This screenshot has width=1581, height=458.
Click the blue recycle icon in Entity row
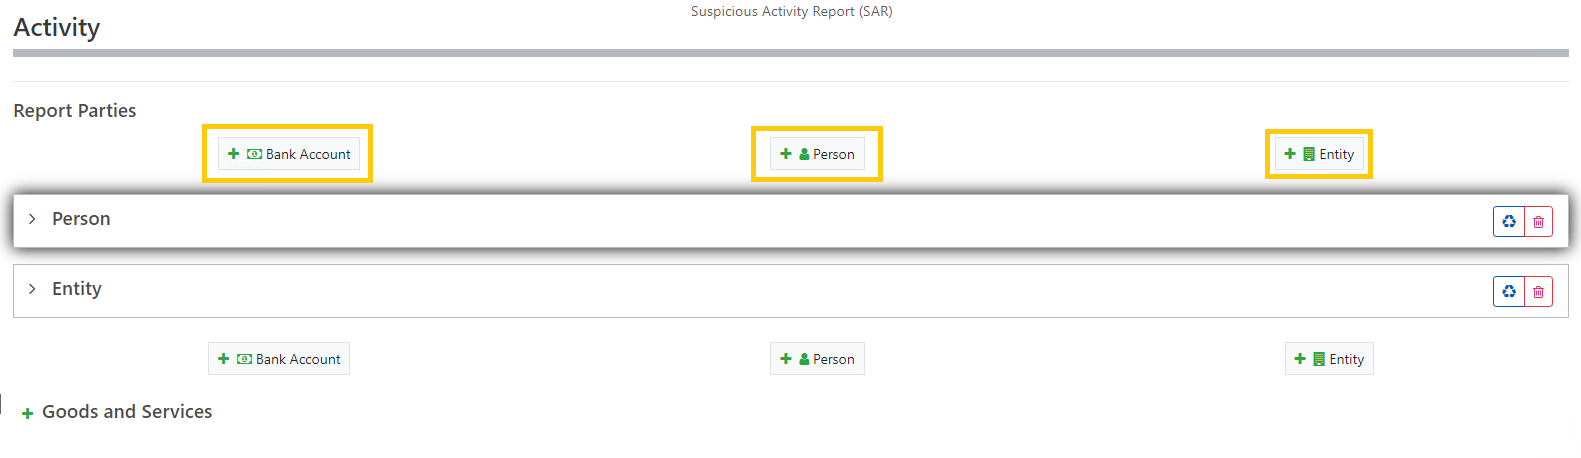pyautogui.click(x=1508, y=291)
